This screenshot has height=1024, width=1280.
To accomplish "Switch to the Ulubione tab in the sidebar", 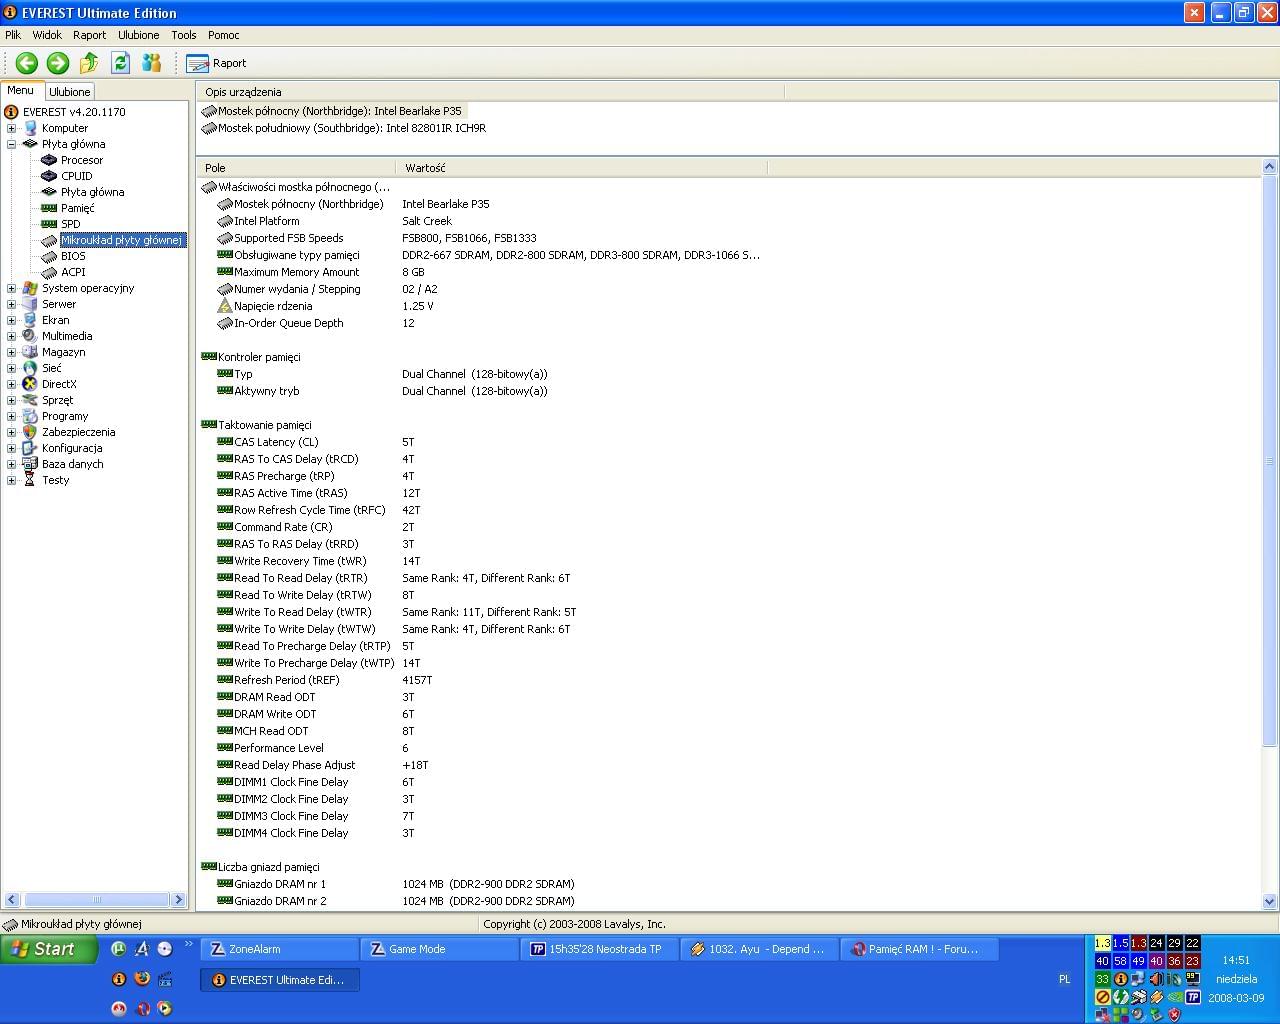I will click(x=70, y=91).
